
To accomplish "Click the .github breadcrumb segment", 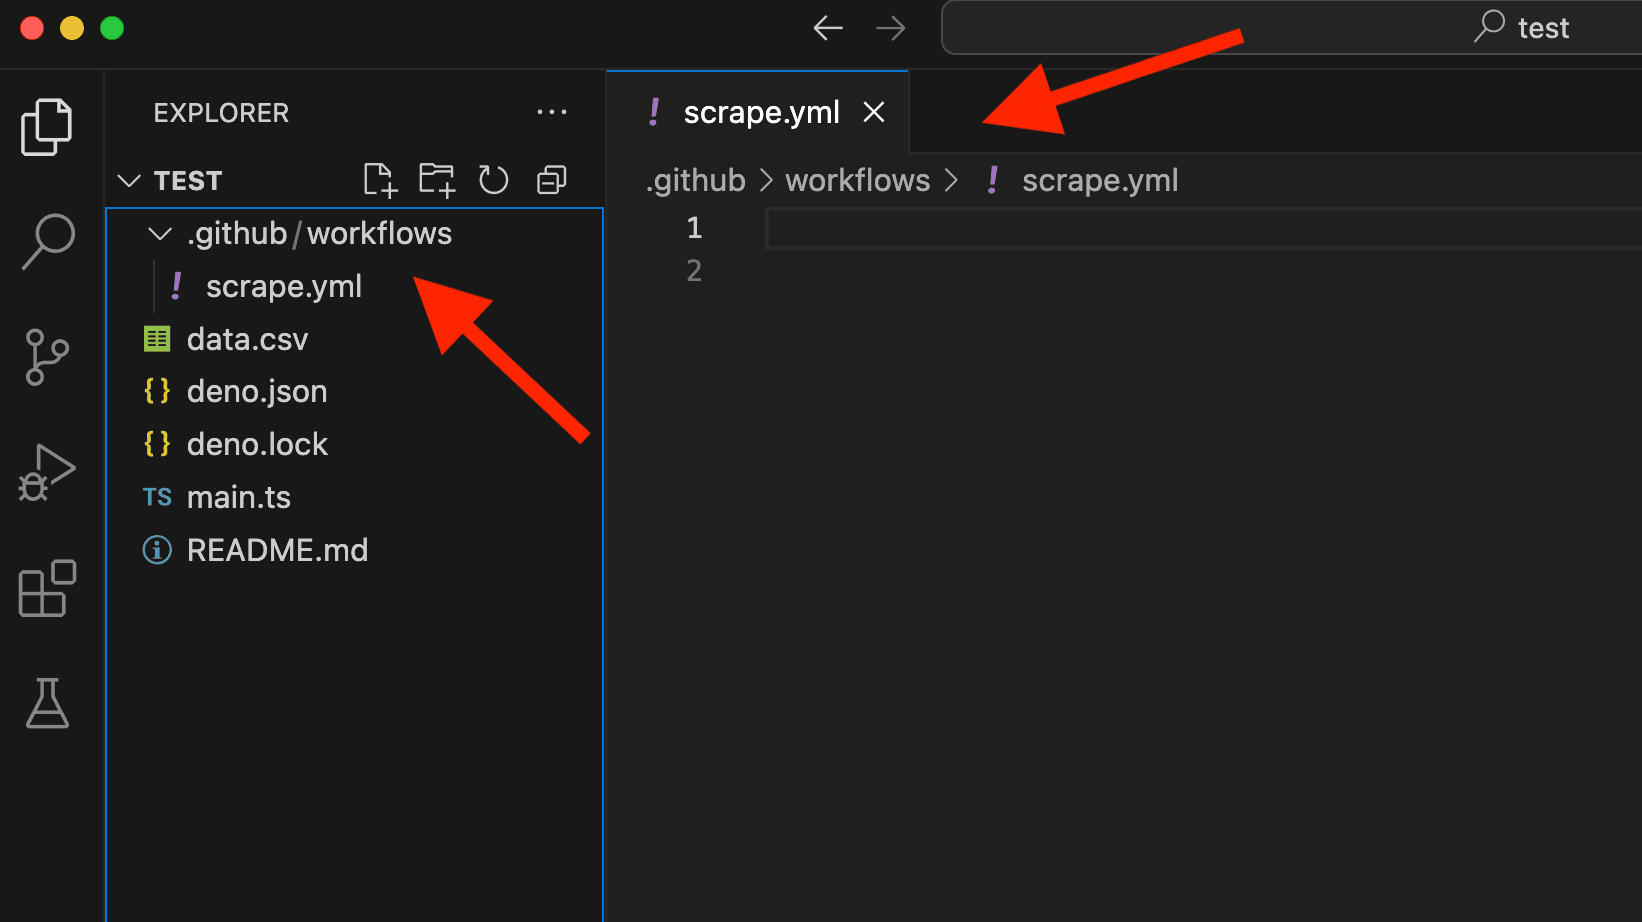I will [696, 180].
